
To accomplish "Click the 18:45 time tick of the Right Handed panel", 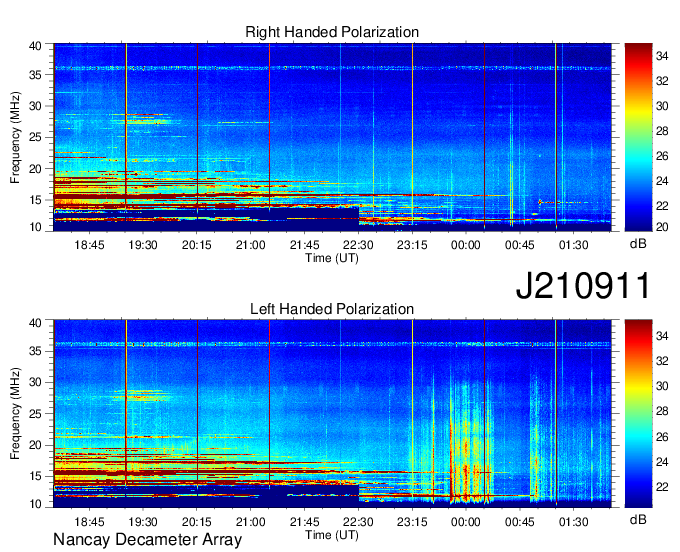I will point(89,245).
